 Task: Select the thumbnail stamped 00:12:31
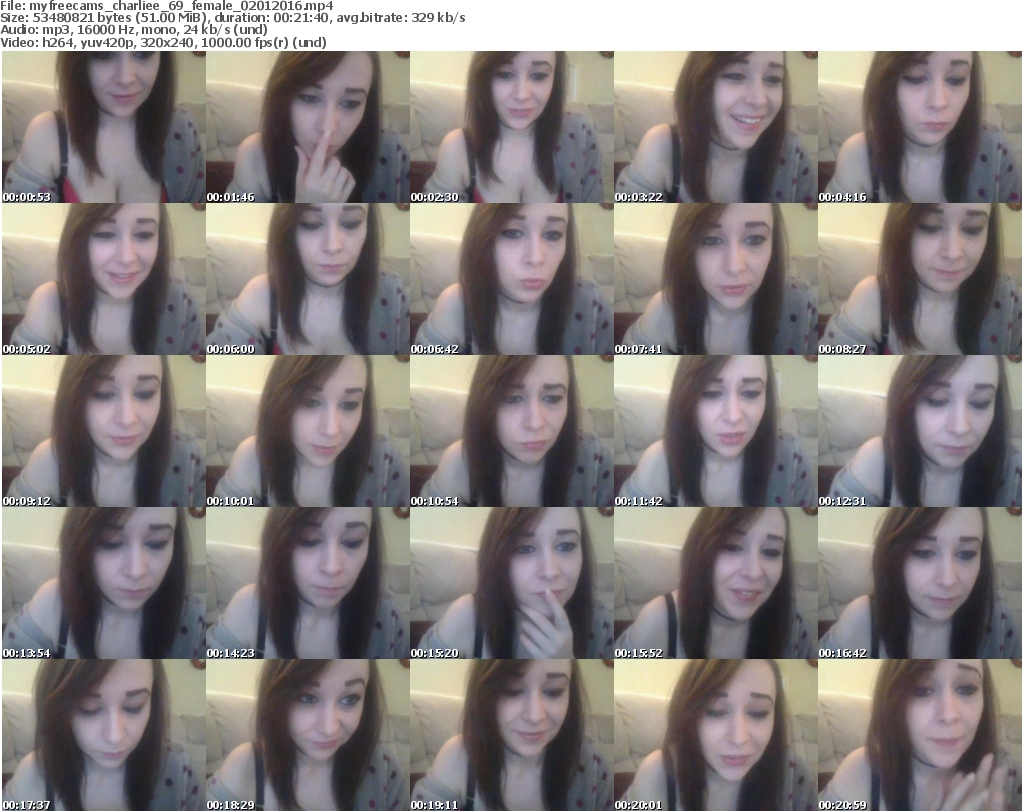click(920, 432)
